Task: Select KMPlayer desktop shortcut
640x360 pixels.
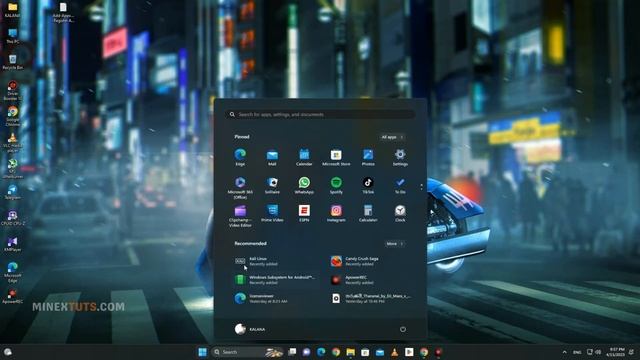Action: tap(13, 244)
